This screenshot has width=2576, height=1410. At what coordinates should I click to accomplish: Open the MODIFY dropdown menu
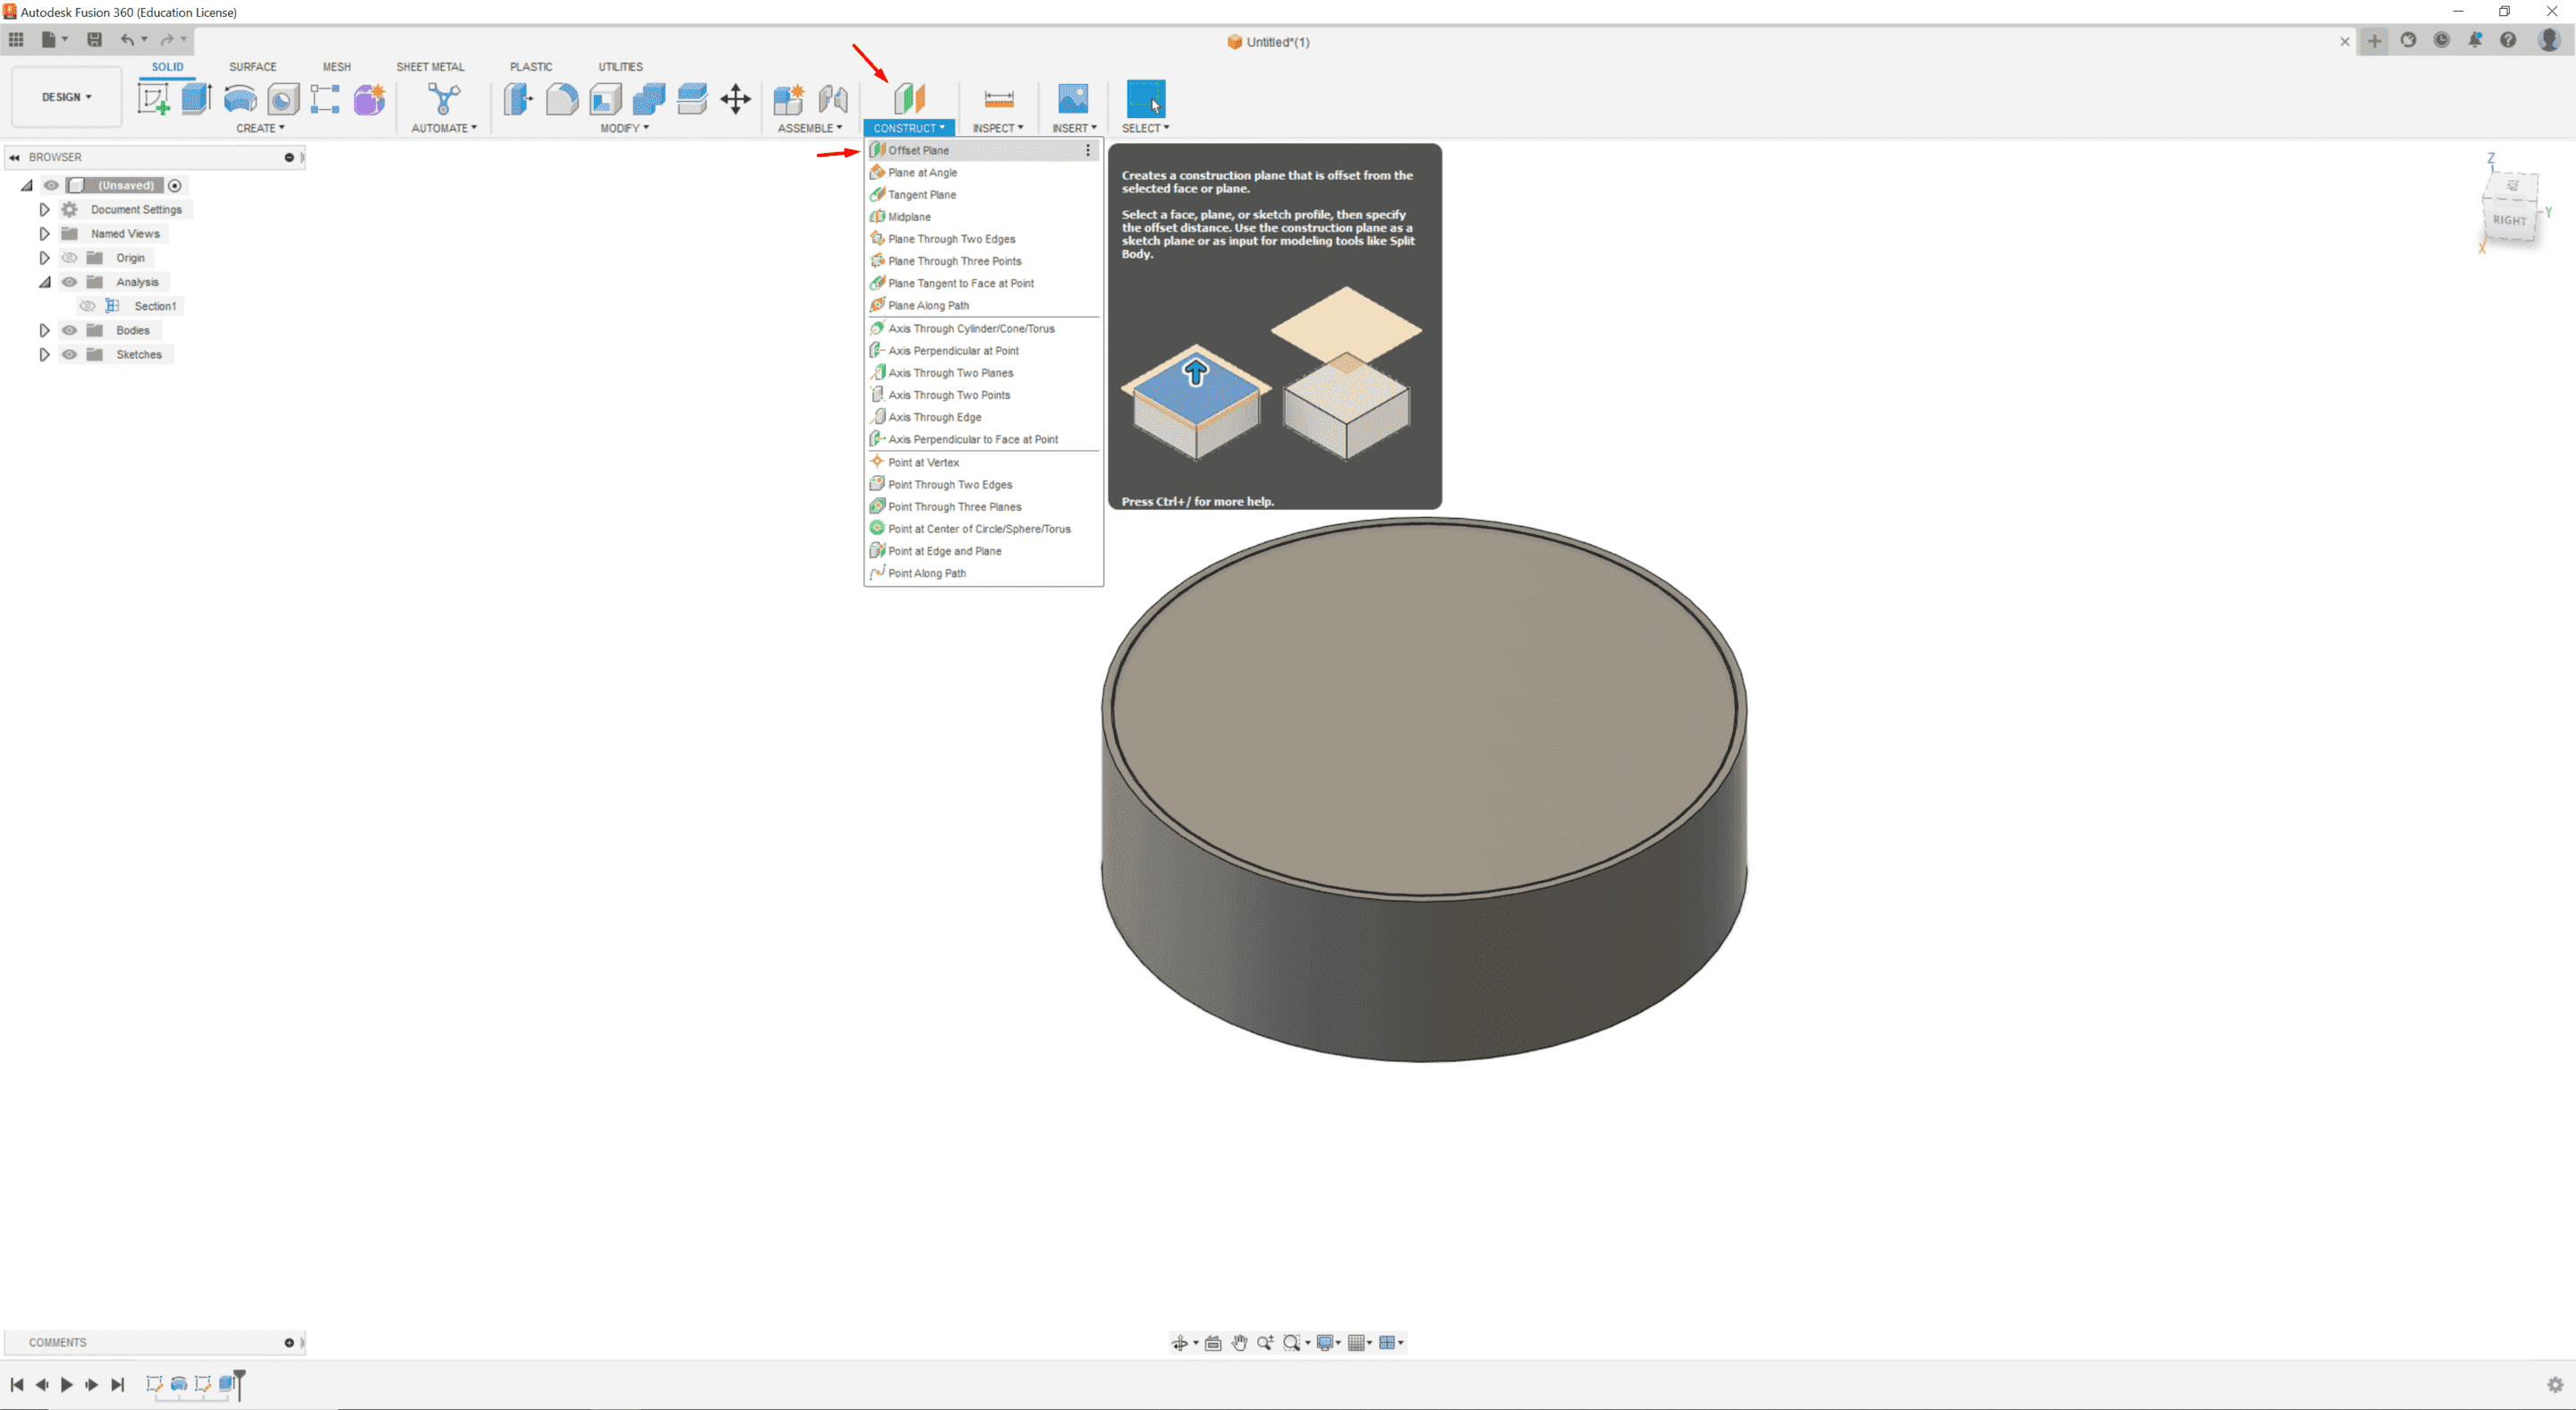click(624, 128)
